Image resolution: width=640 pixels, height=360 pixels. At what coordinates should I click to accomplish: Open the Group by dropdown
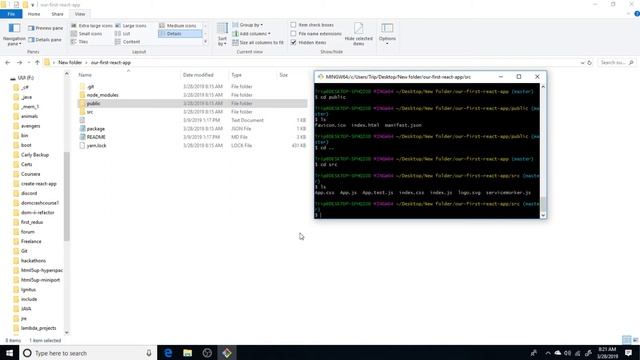click(247, 25)
